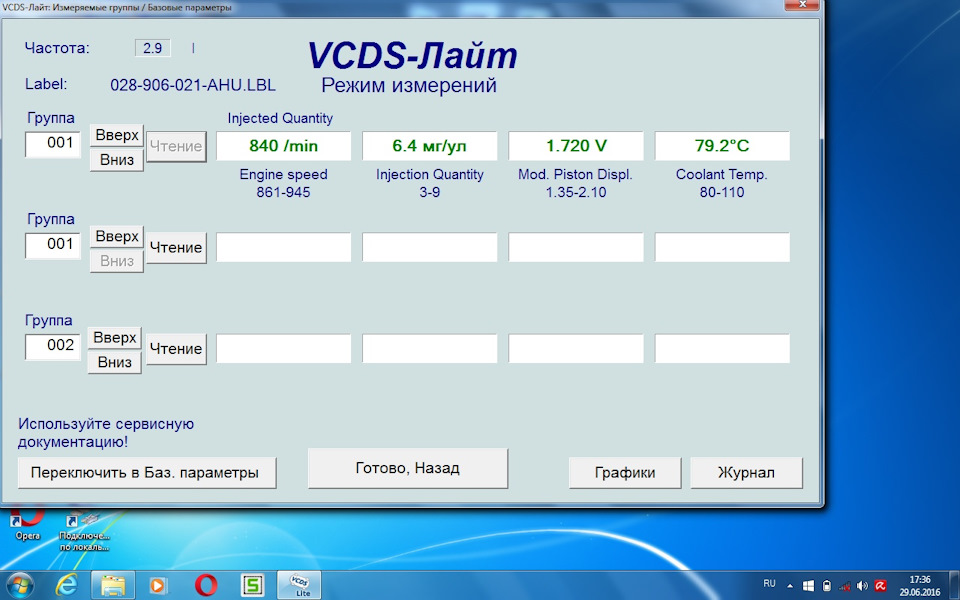Click the Engine speed label
Image resolution: width=960 pixels, height=600 pixels.
[x=283, y=174]
